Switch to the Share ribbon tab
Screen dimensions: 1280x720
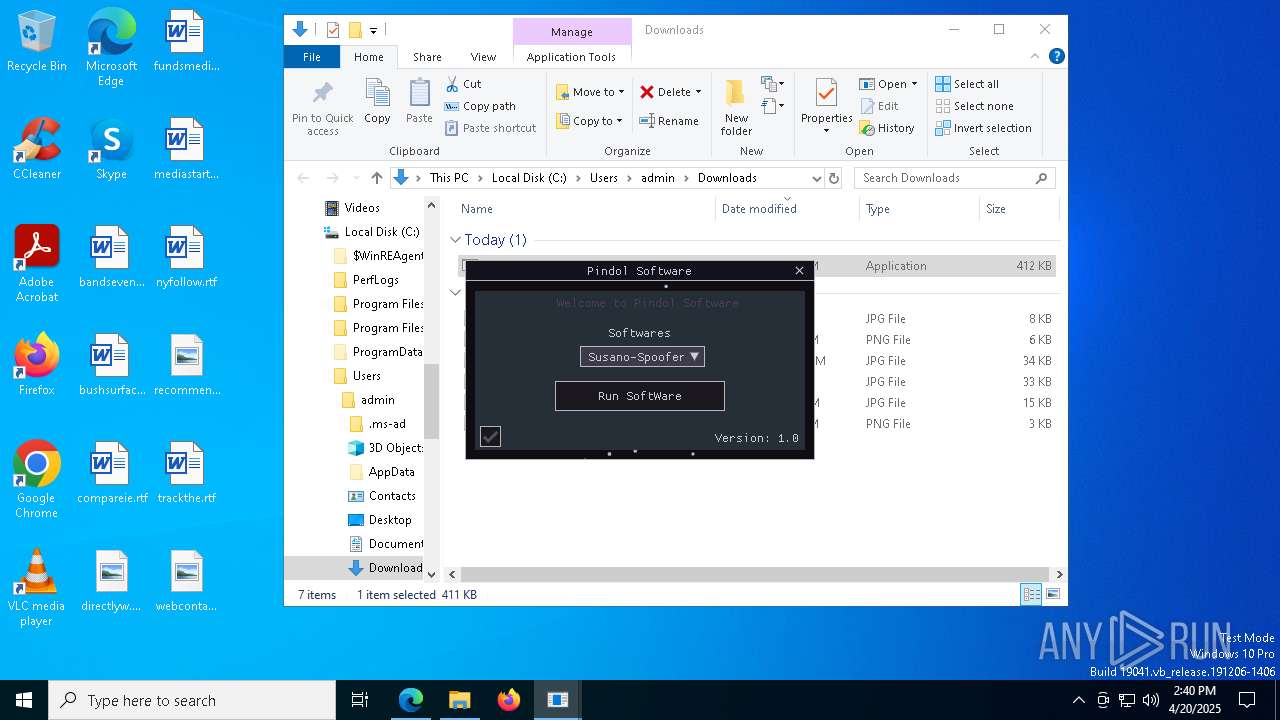click(427, 57)
